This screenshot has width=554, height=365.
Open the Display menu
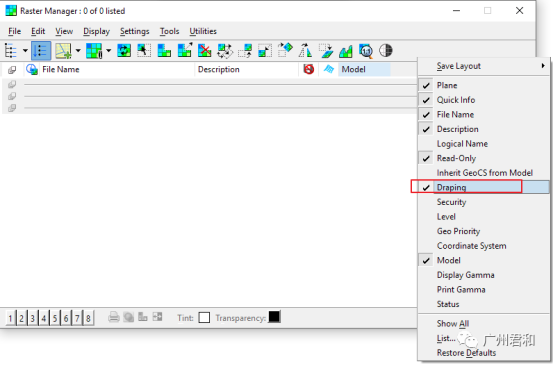(x=96, y=31)
